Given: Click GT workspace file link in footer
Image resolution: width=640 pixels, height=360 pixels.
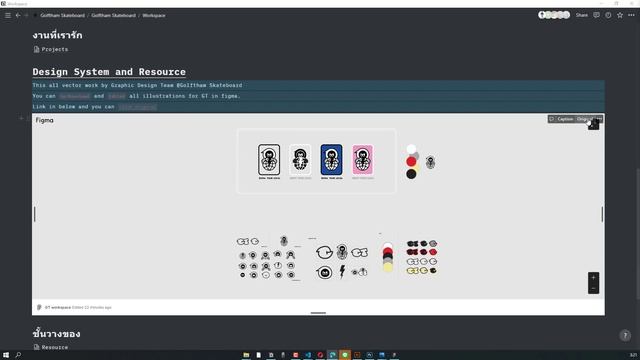Looking at the screenshot, I should coord(58,307).
